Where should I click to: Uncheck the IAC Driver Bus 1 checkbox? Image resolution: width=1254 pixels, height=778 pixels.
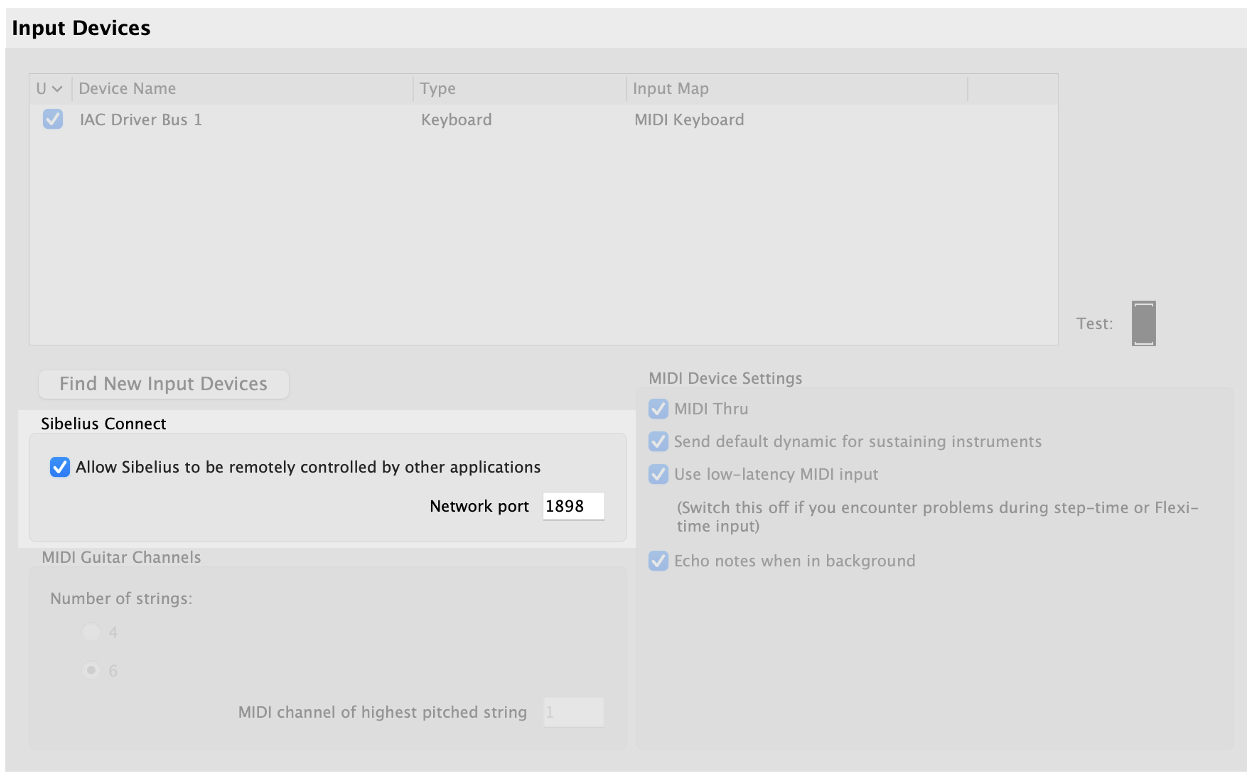click(53, 120)
